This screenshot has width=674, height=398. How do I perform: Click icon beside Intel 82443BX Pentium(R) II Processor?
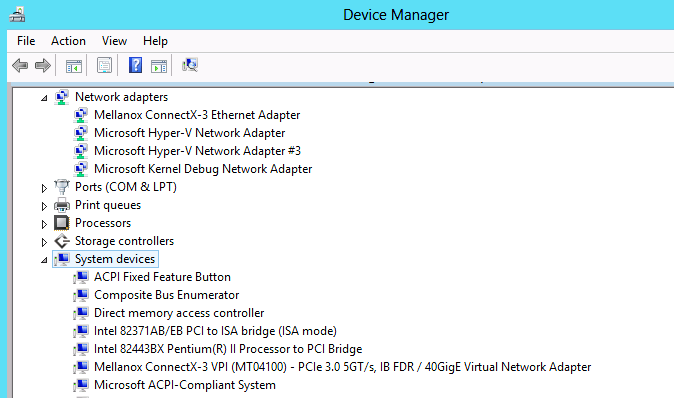point(80,349)
